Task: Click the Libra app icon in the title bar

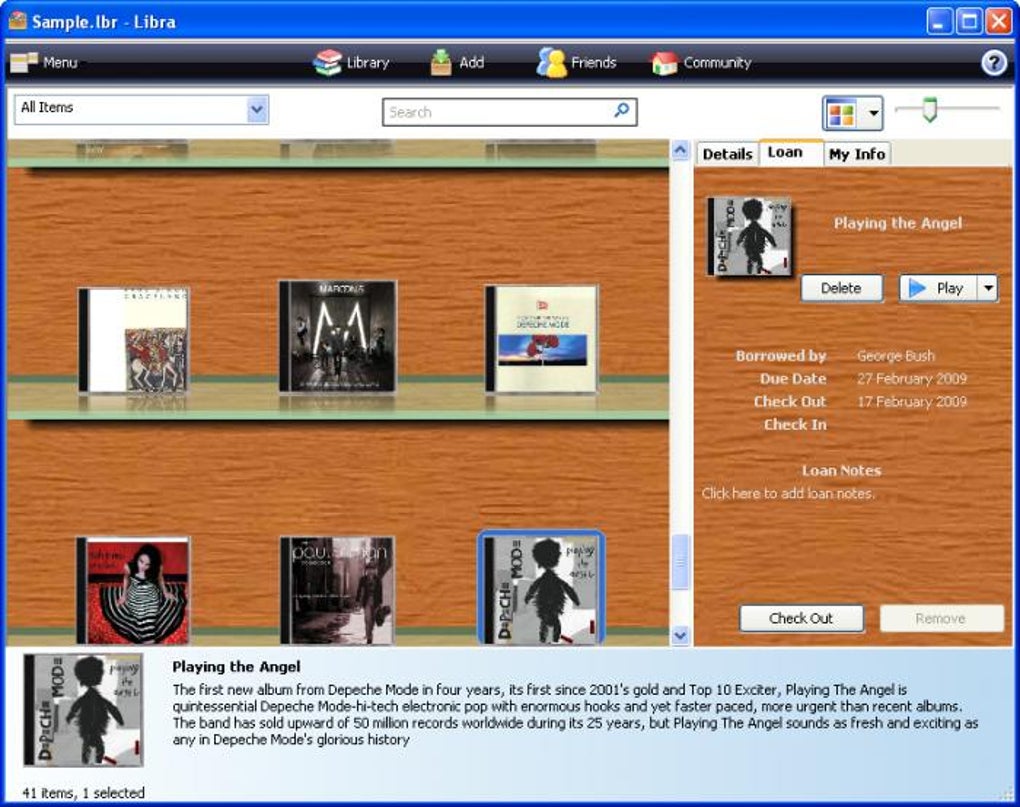Action: pos(18,21)
